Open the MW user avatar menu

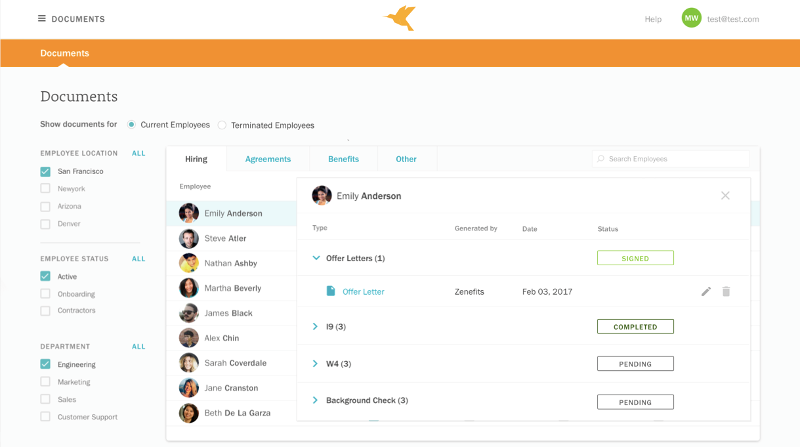click(x=691, y=19)
